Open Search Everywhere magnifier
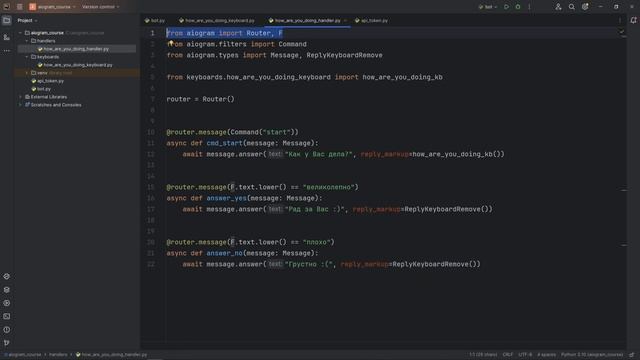The height and width of the screenshot is (360, 640). coord(571,7)
